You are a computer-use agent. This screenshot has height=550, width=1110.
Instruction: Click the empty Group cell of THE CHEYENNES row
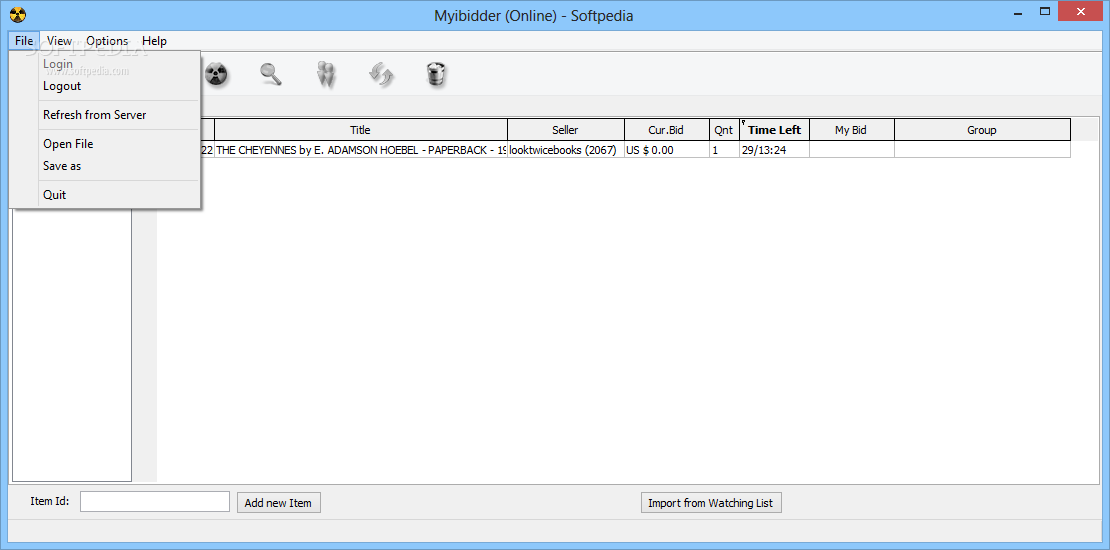pos(982,149)
